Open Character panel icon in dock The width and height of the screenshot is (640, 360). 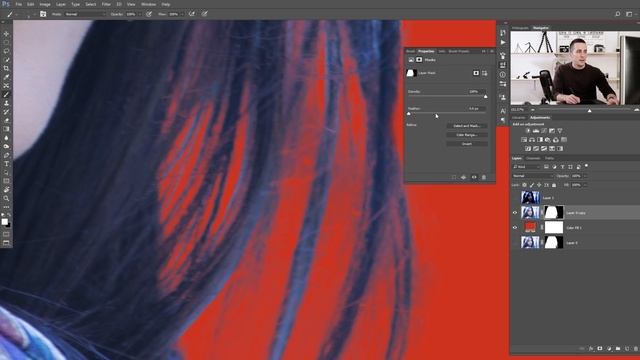tap(503, 111)
